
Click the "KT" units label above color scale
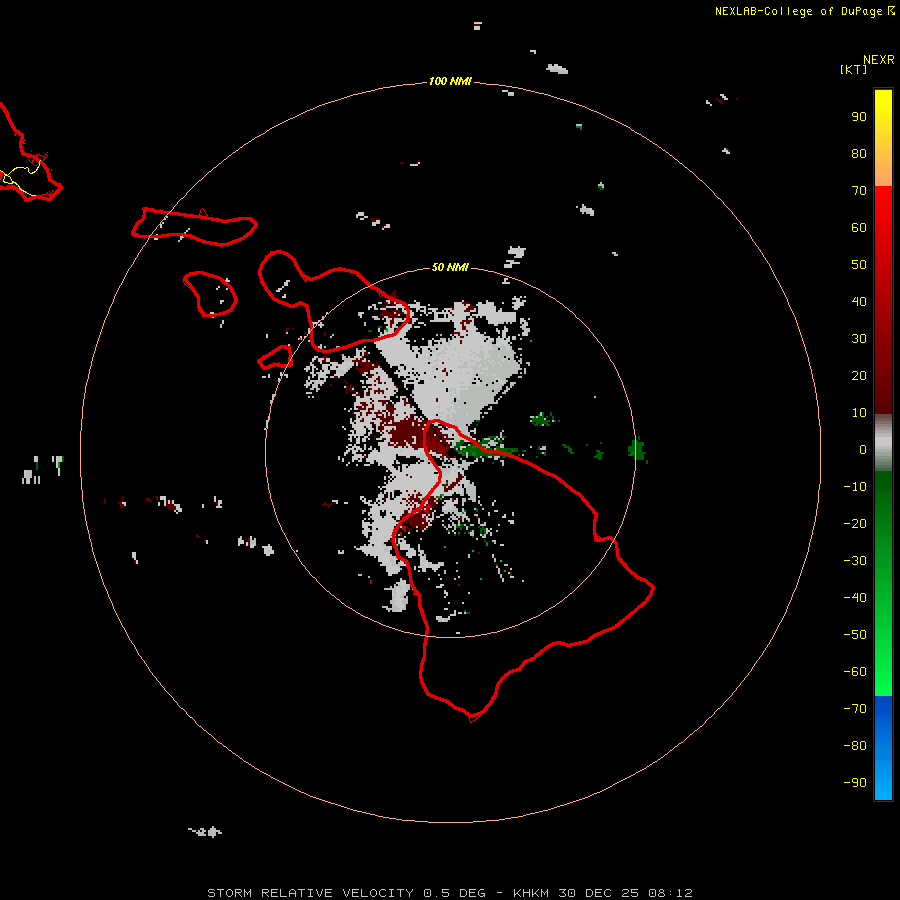click(x=854, y=69)
